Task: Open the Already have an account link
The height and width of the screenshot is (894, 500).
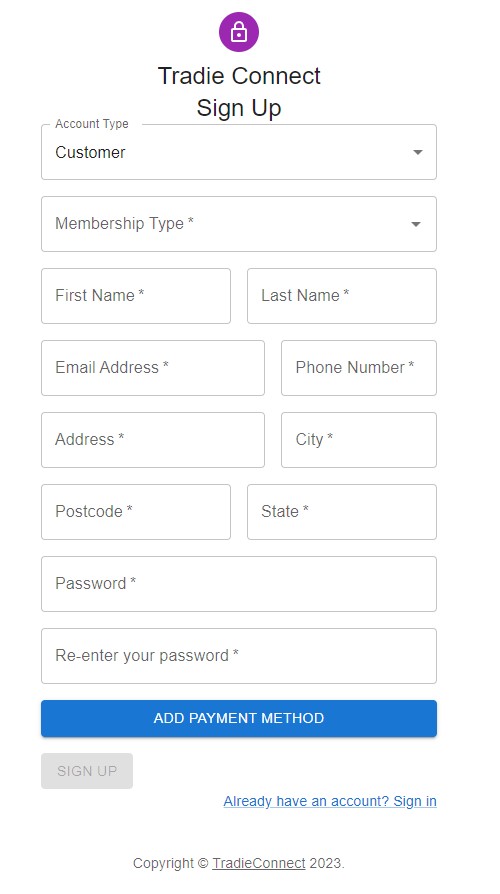Action: click(x=330, y=801)
